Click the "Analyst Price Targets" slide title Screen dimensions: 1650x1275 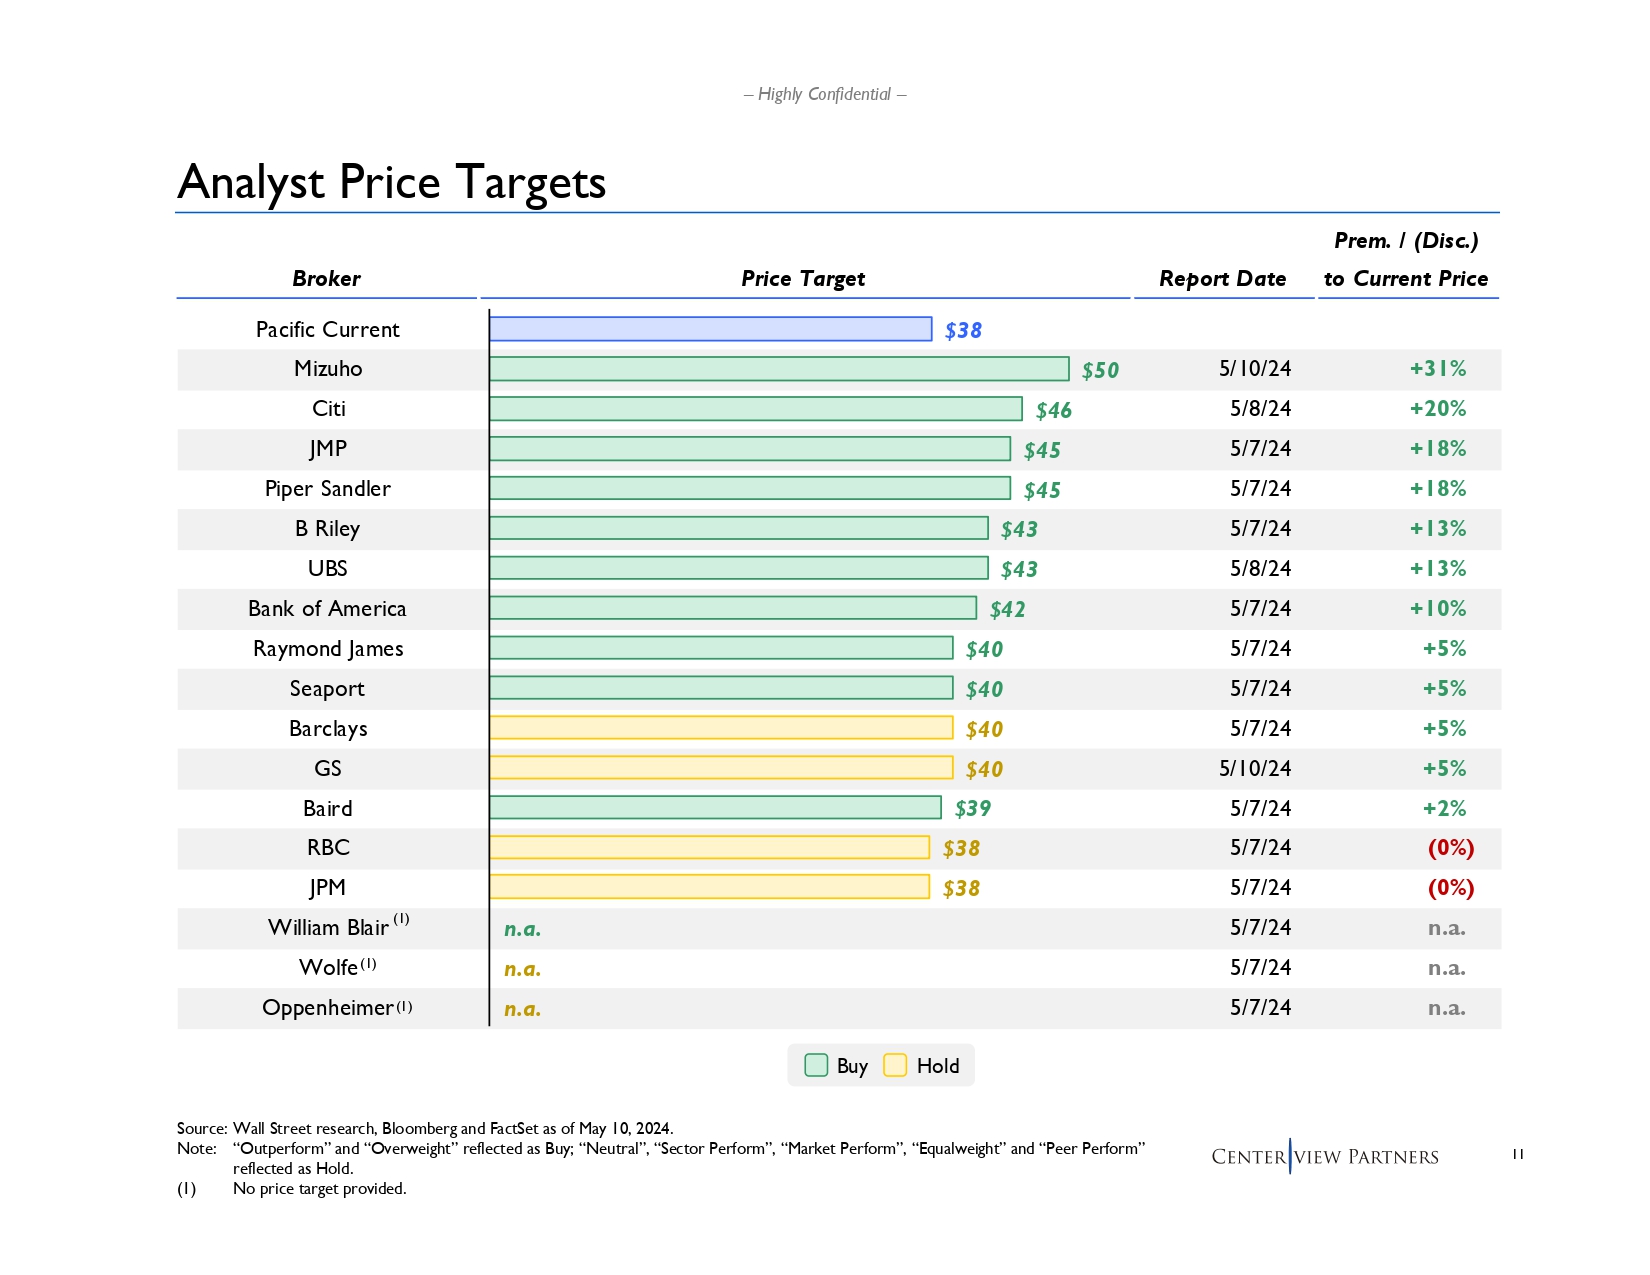tap(392, 182)
